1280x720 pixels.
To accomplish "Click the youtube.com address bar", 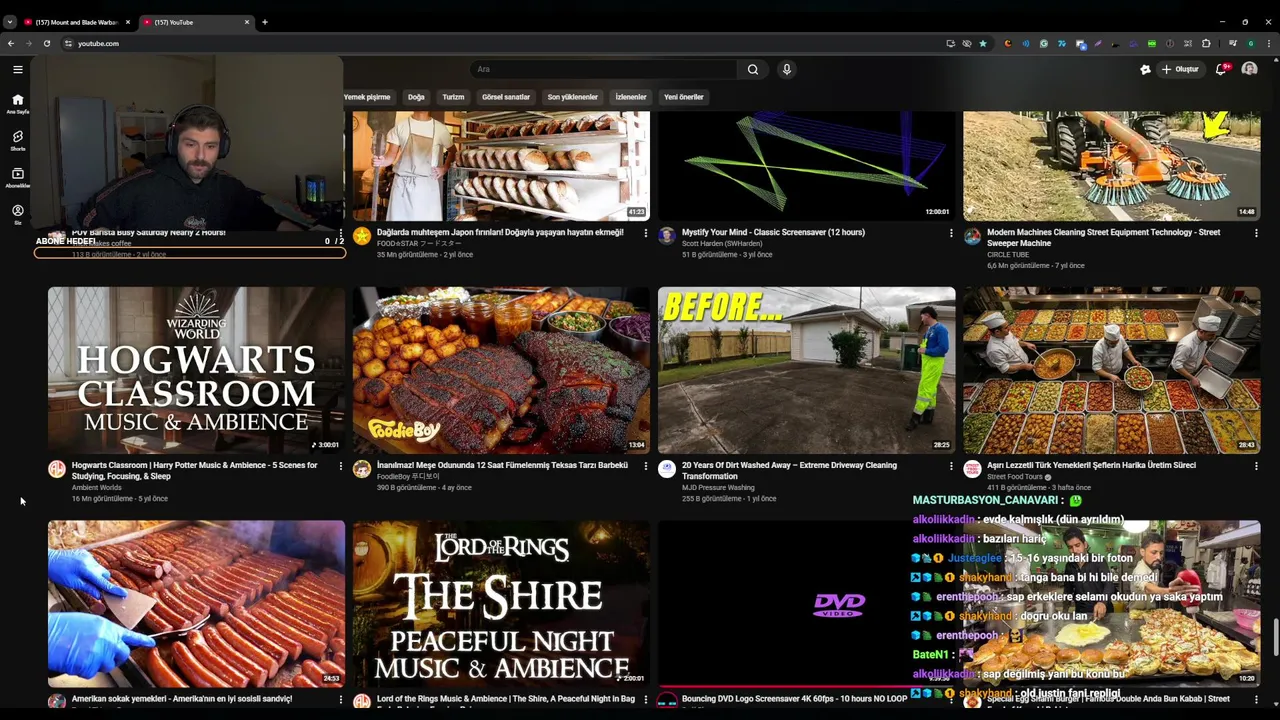I will click(500, 44).
